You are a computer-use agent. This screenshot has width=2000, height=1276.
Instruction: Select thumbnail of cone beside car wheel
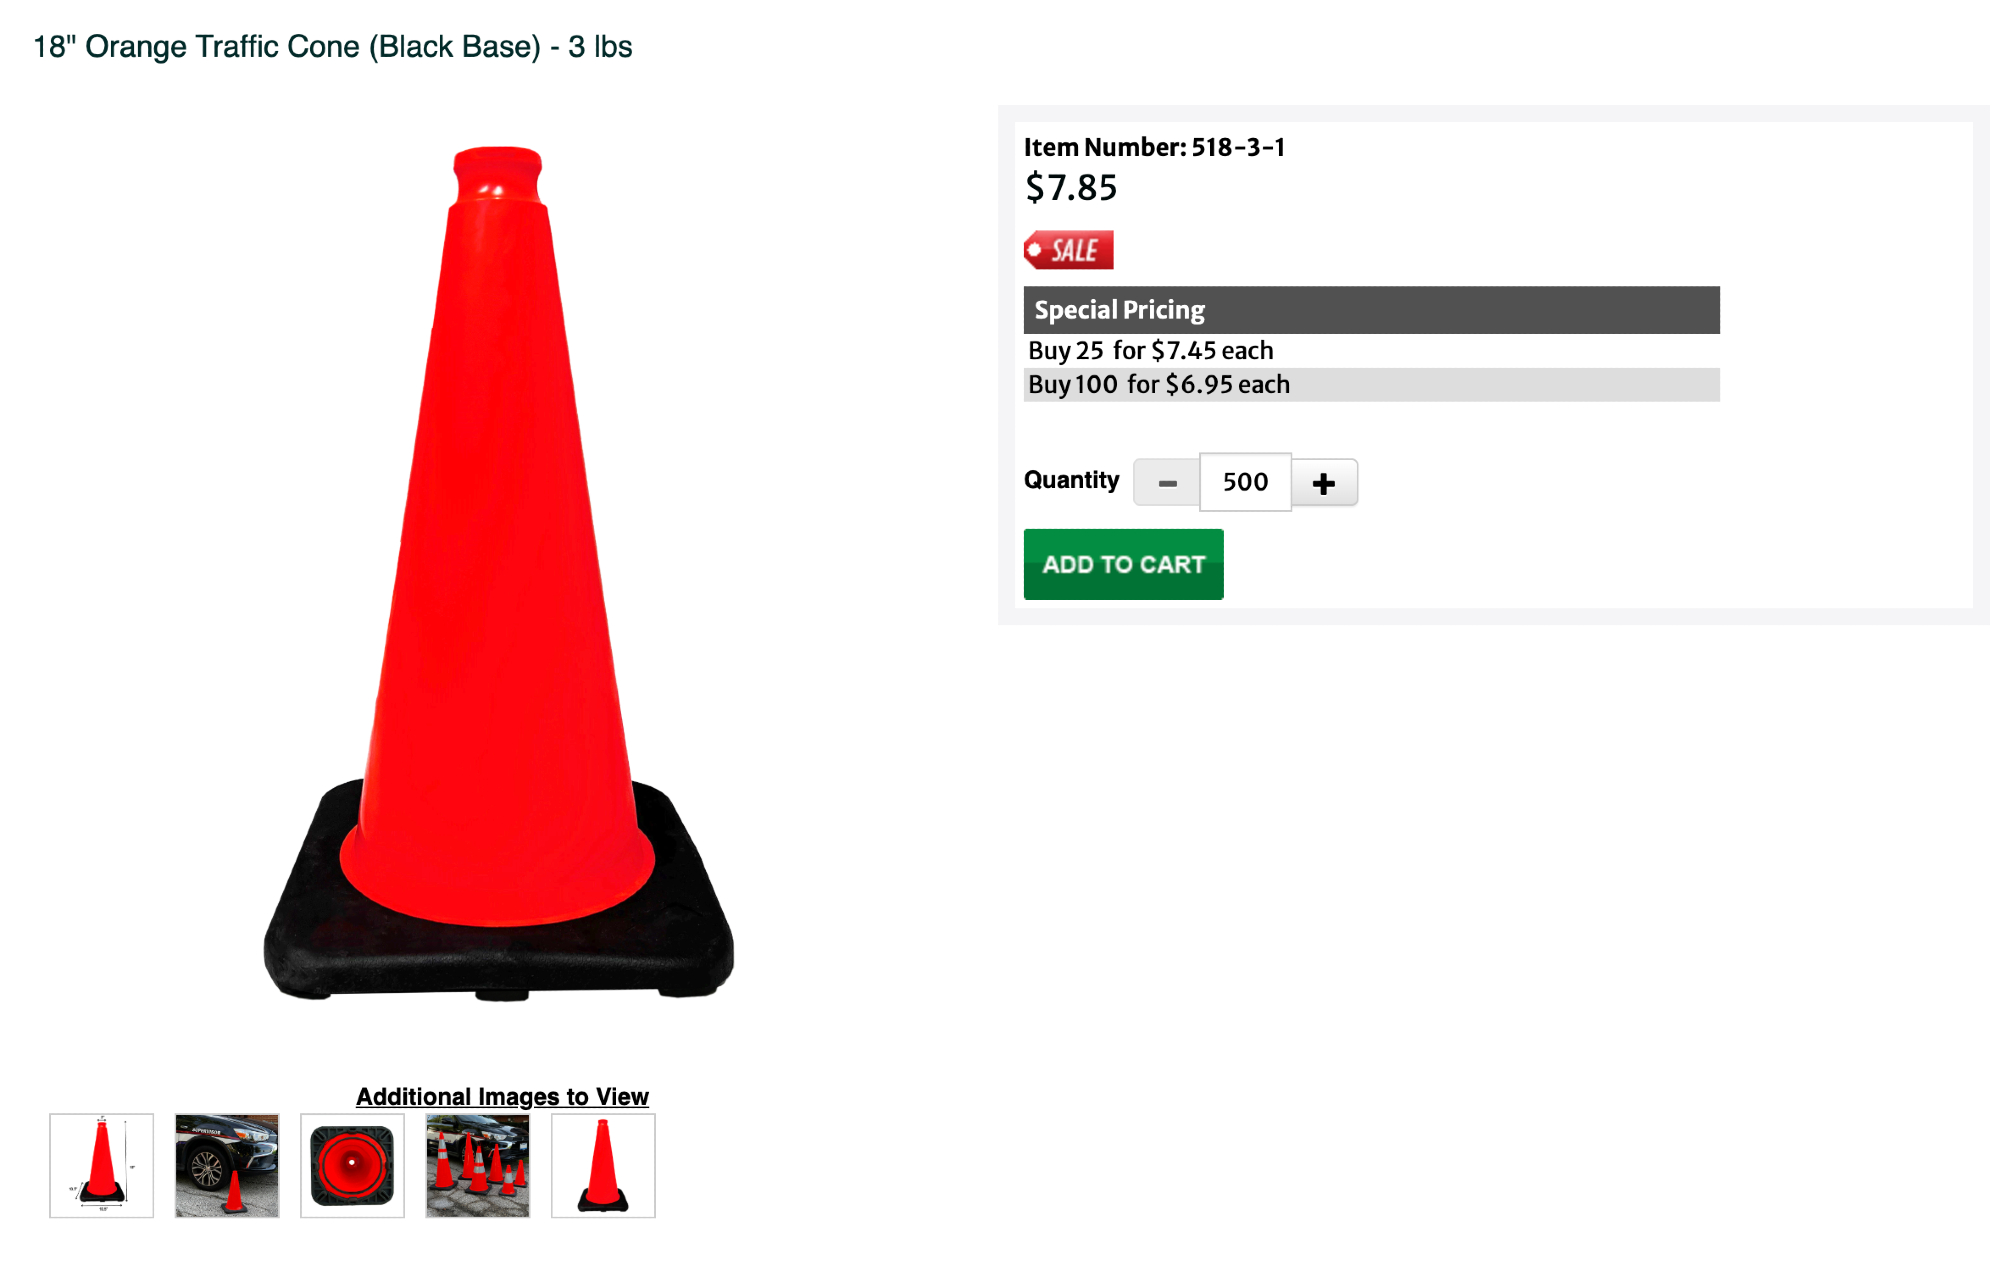point(227,1166)
